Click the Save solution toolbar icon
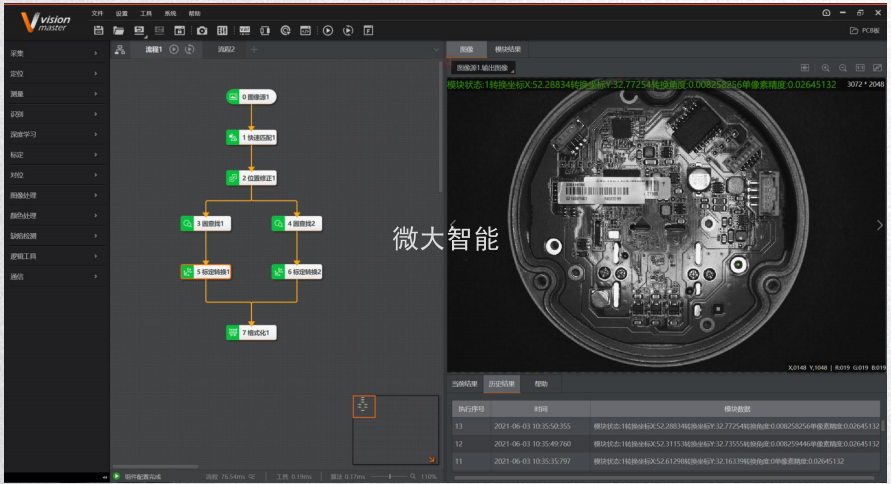This screenshot has height=484, width=891. pos(98,31)
